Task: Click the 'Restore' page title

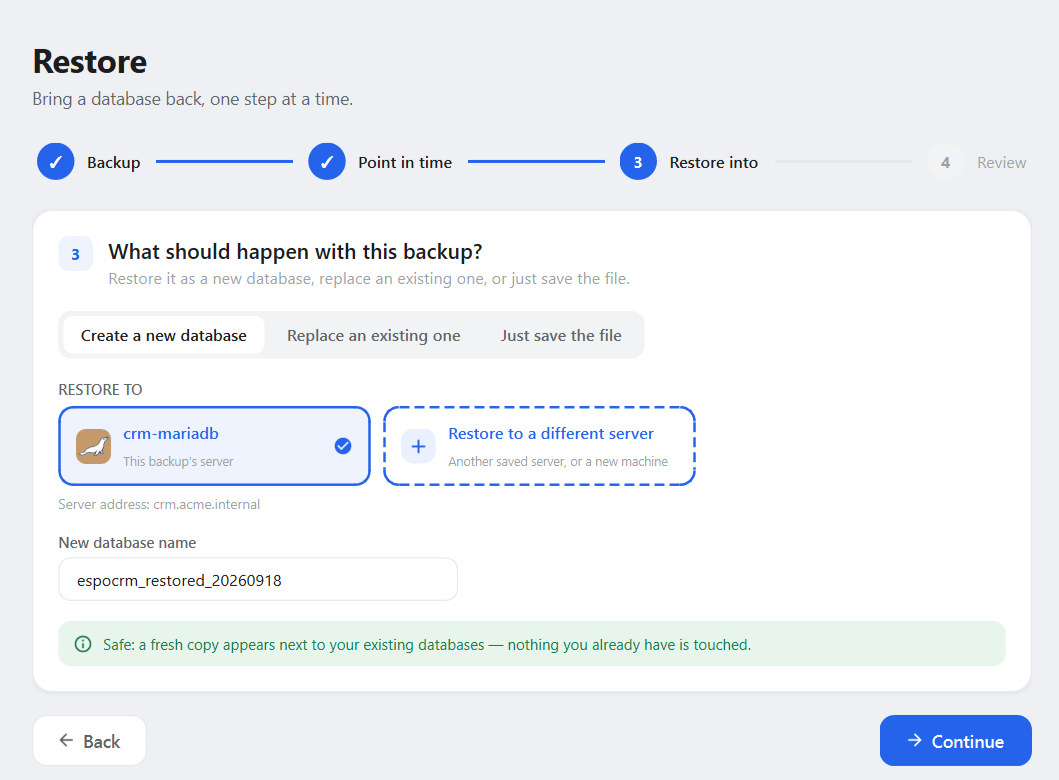Action: tap(90, 61)
